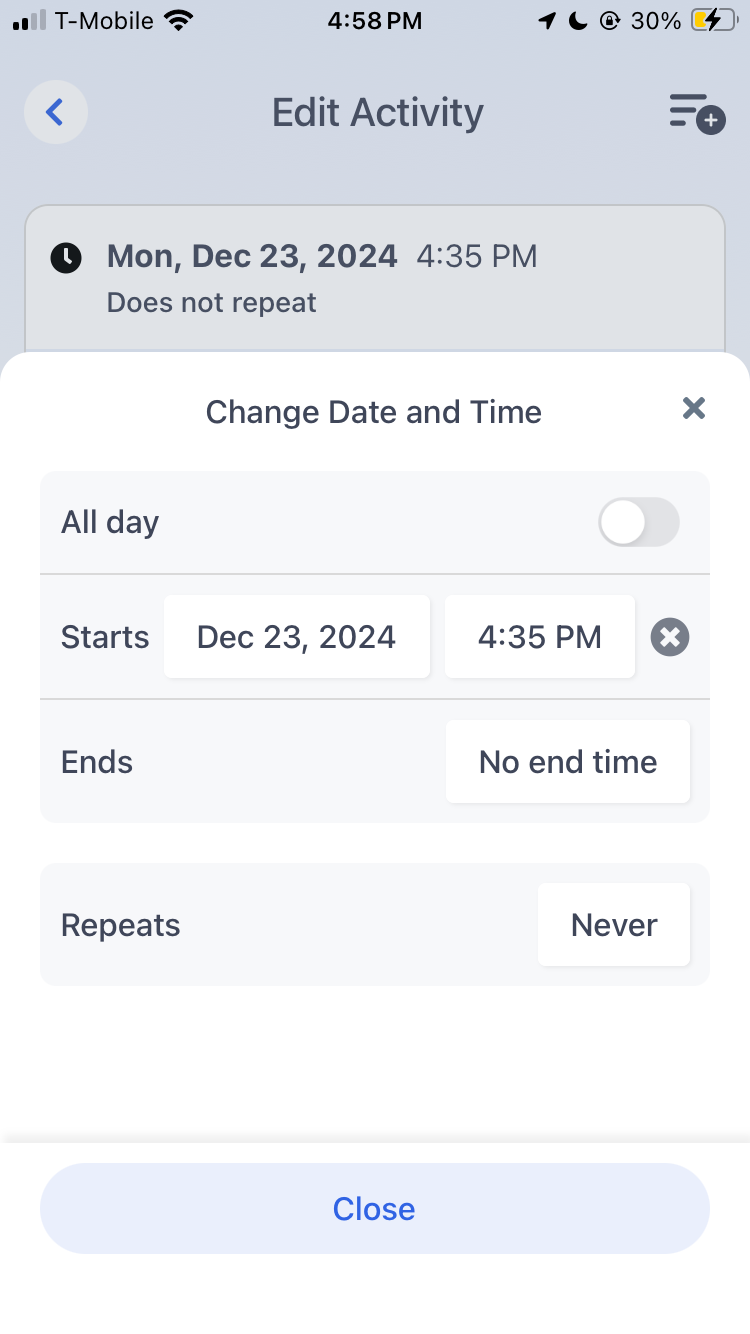This screenshot has height=1334, width=750.
Task: Tap the Do Not Disturb moon icon
Action: click(x=578, y=21)
